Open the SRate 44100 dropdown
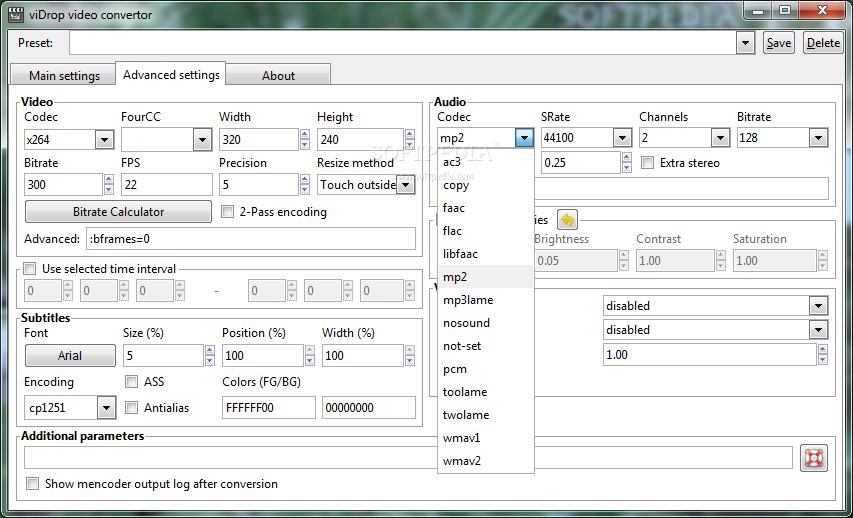Screen dimensions: 853x518 (x=622, y=138)
